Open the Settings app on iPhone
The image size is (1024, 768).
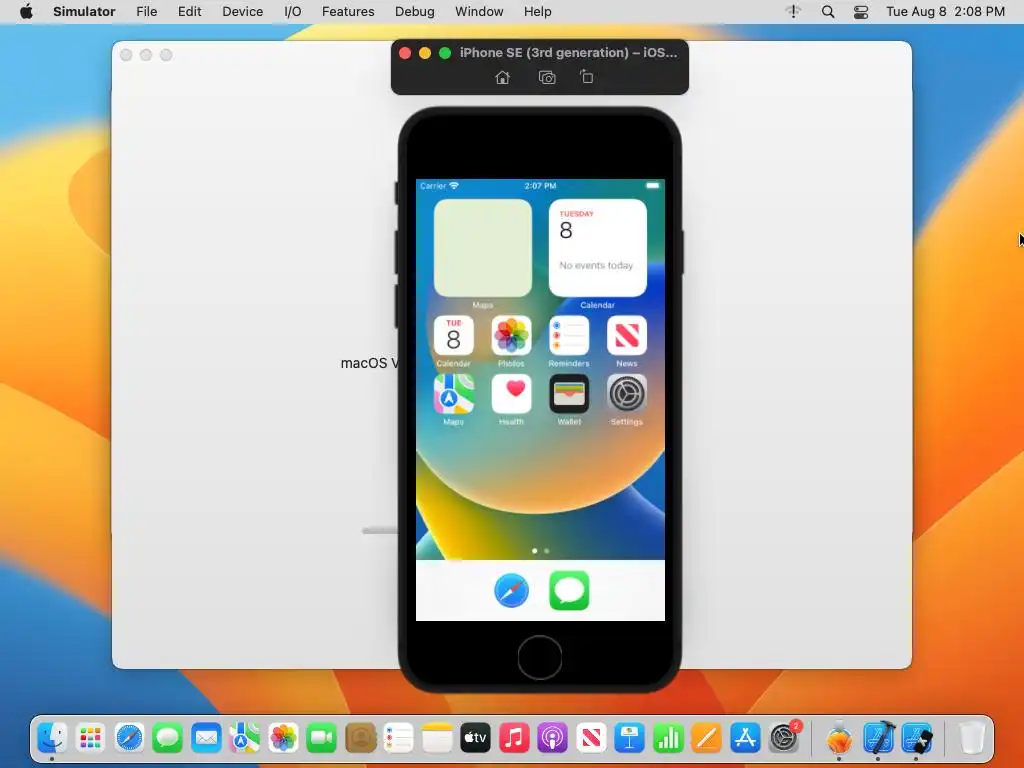pos(626,394)
